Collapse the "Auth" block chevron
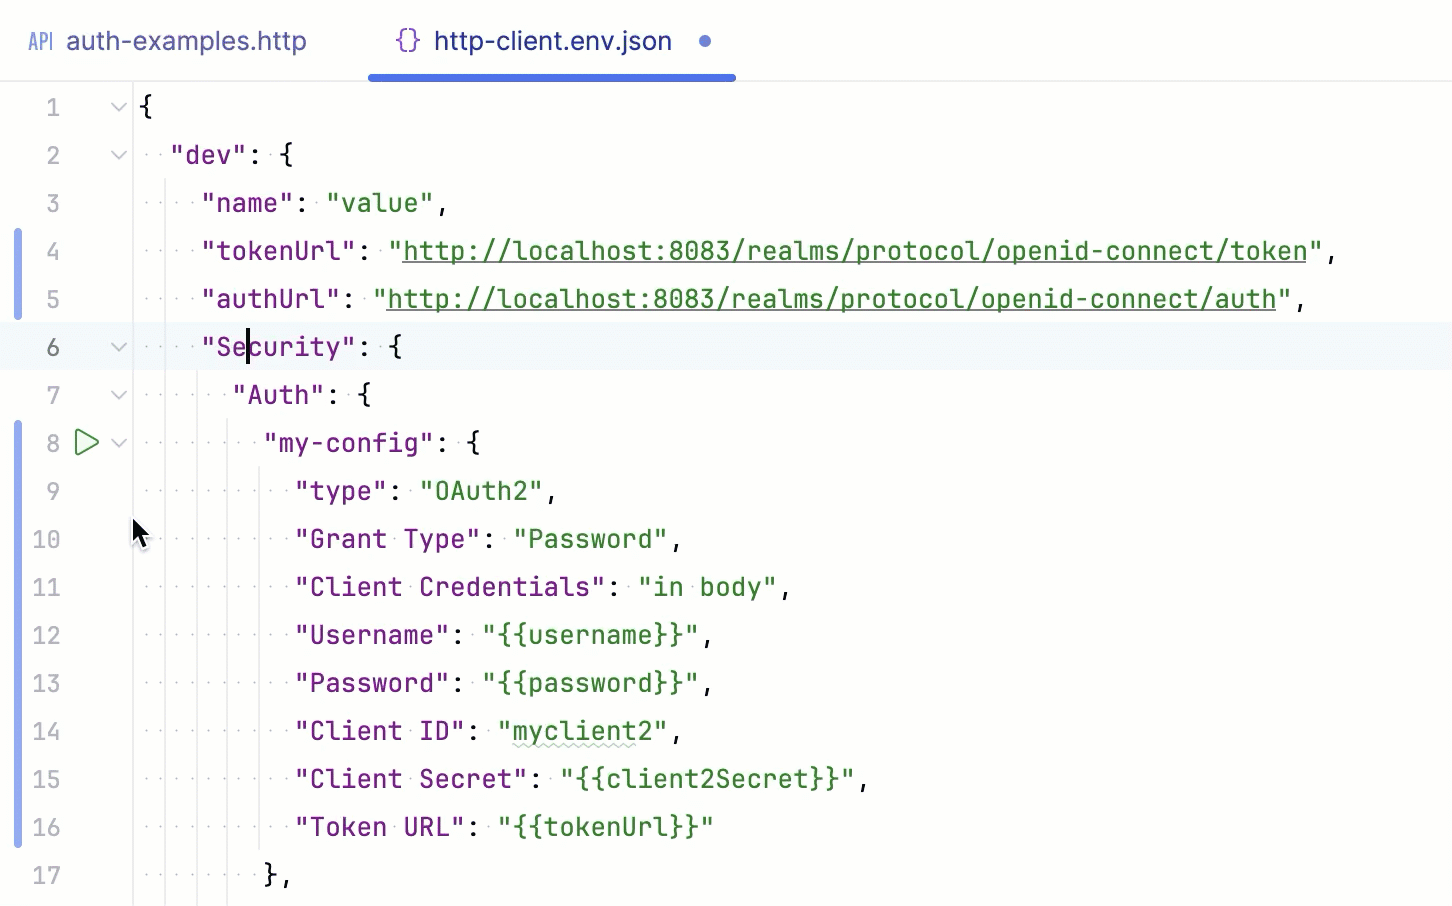Image resolution: width=1452 pixels, height=906 pixels. coord(118,395)
